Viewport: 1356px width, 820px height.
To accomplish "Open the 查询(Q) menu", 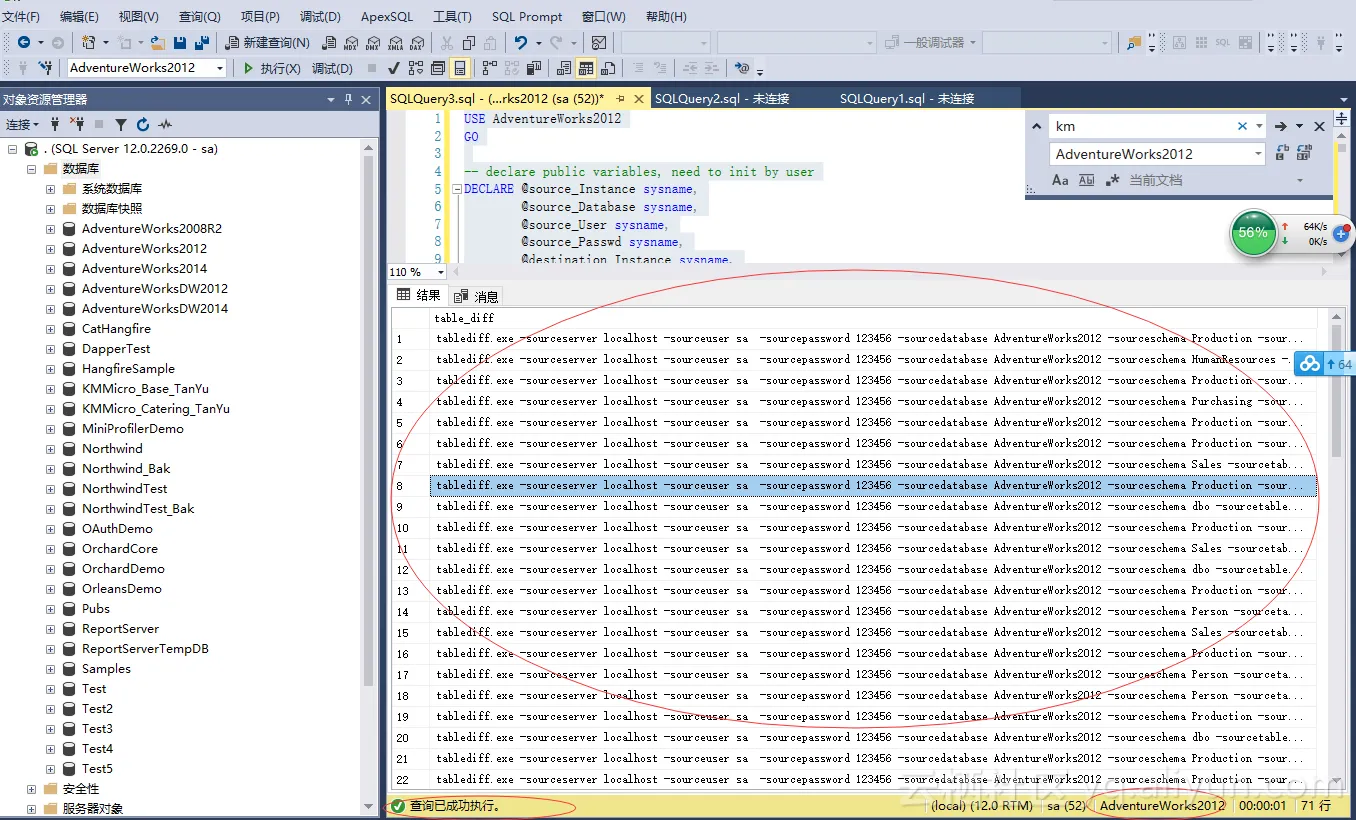I will coord(200,16).
